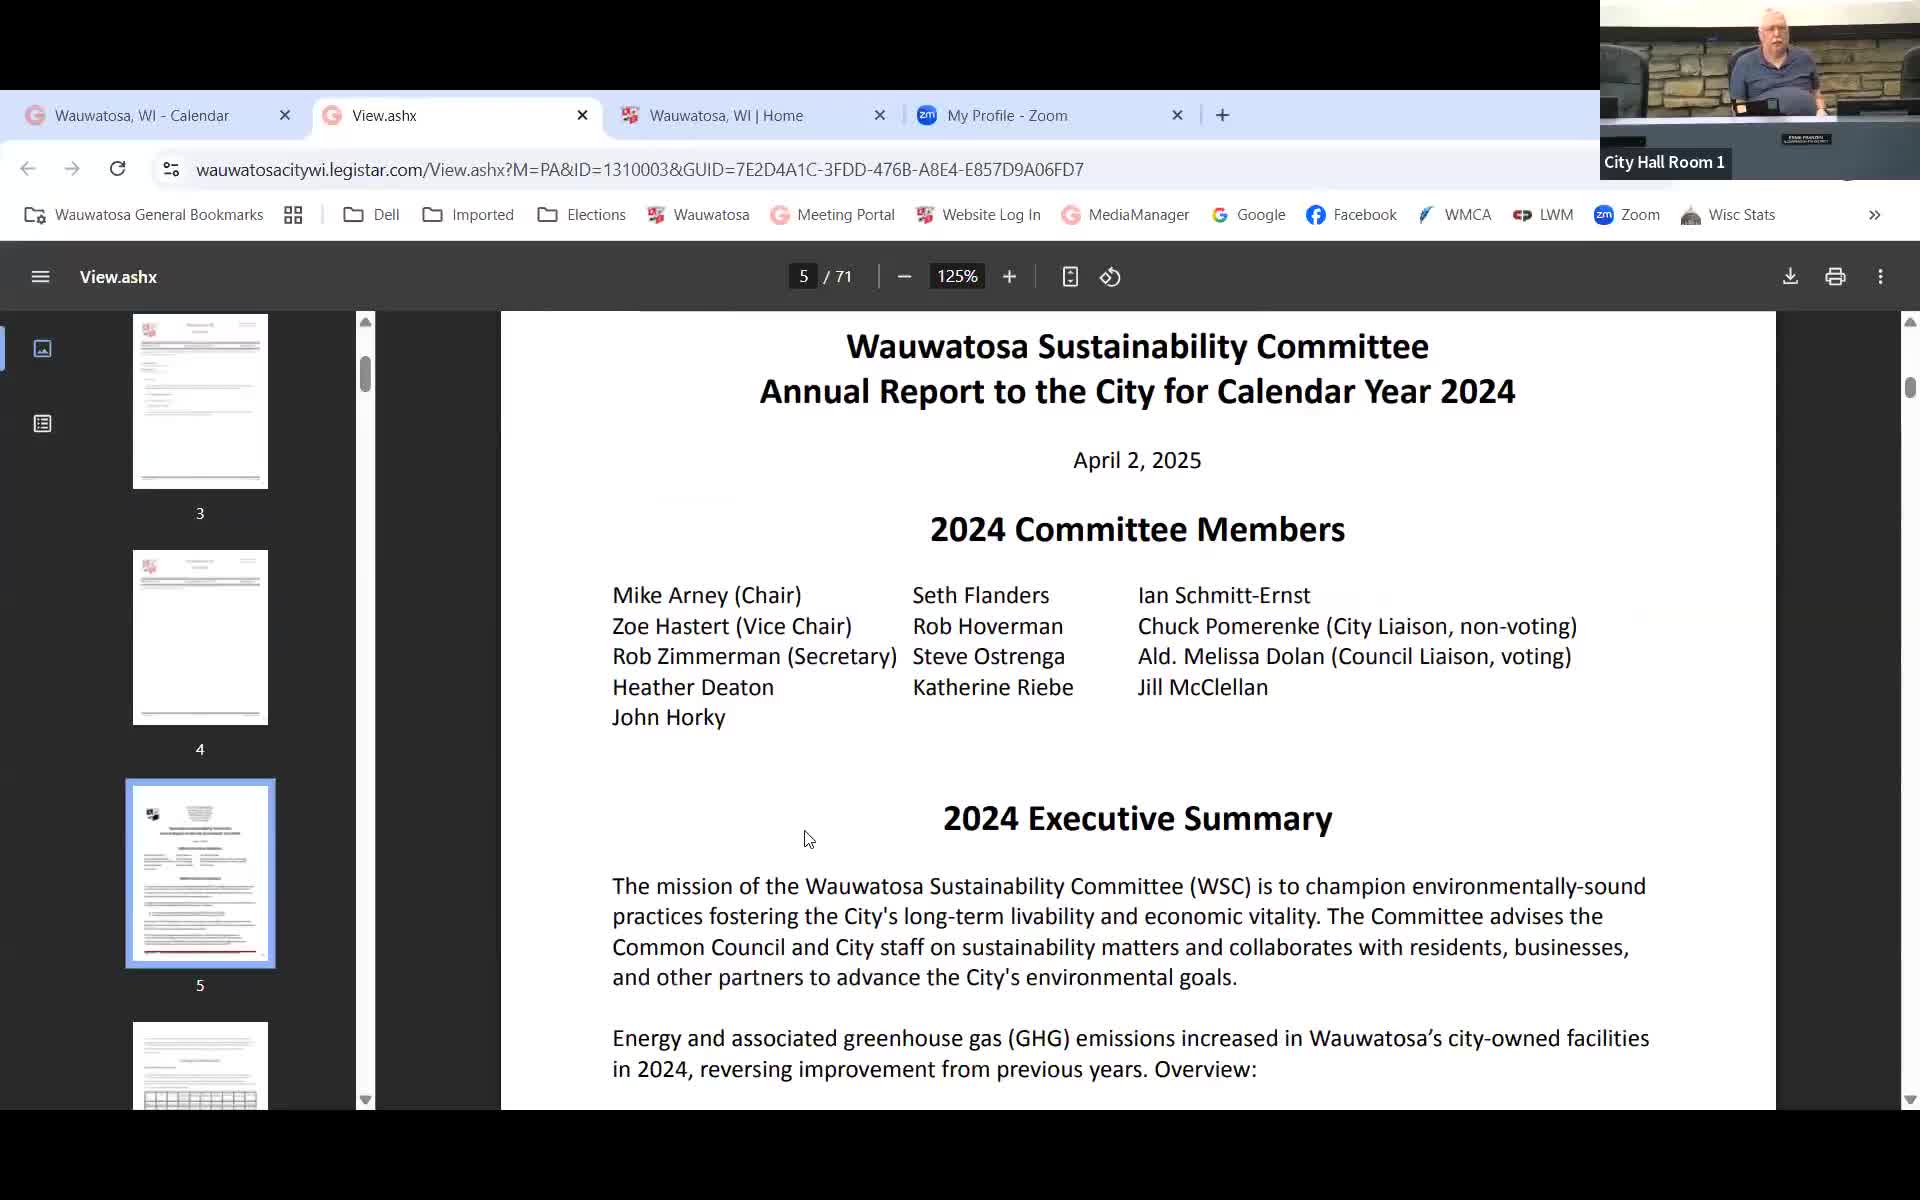
Task: Open the Facebook bookmark
Action: pos(1351,214)
